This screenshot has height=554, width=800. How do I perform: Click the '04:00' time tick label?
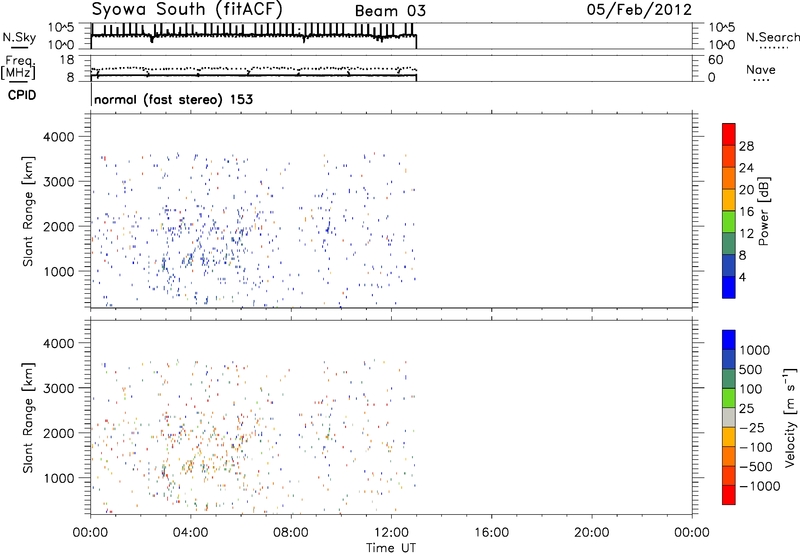190,533
